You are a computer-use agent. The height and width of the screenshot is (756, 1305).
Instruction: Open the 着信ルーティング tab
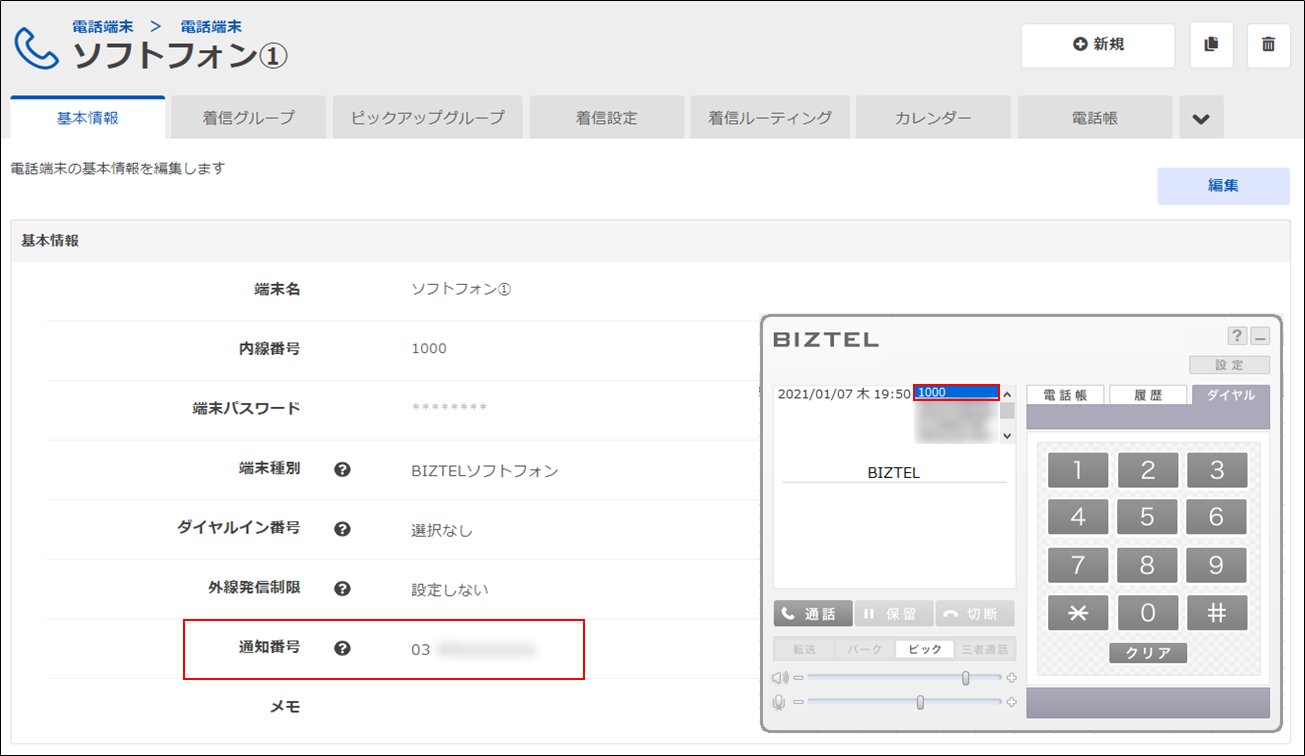click(x=770, y=118)
